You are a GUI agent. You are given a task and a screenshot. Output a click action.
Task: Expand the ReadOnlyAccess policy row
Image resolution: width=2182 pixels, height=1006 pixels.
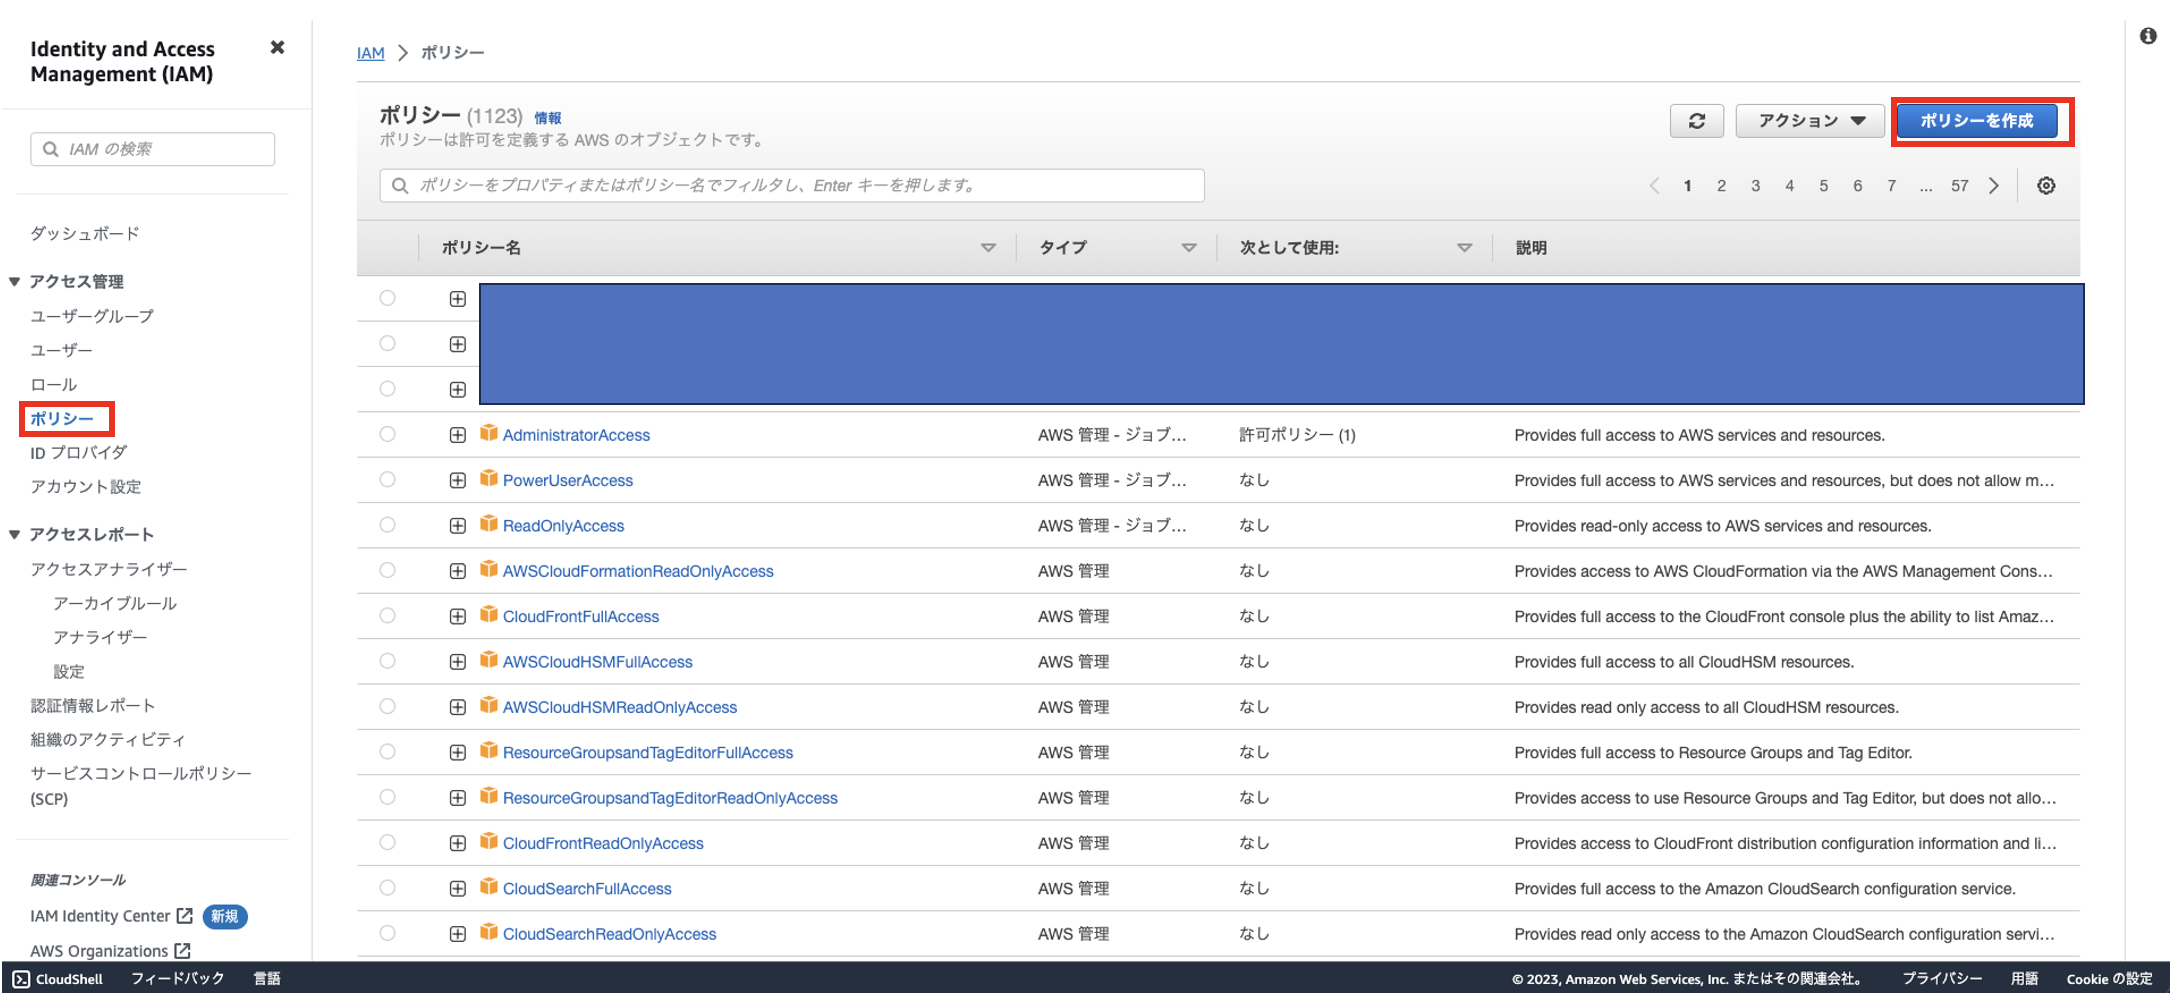coord(458,526)
